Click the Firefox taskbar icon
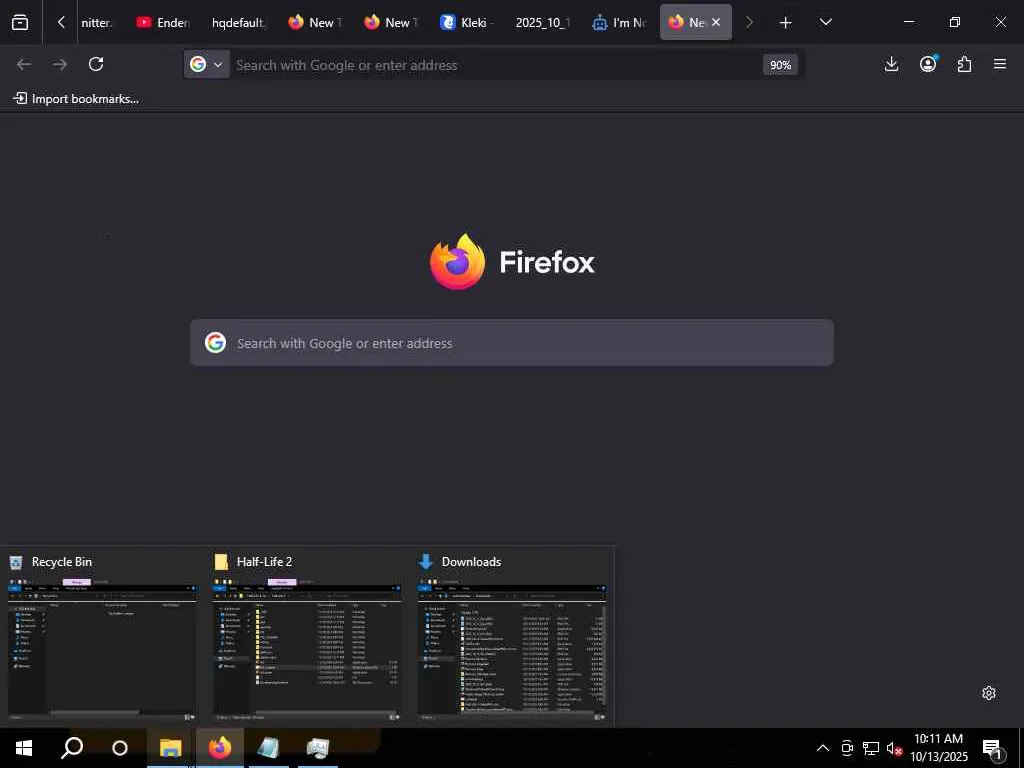1024x768 pixels. 220,748
